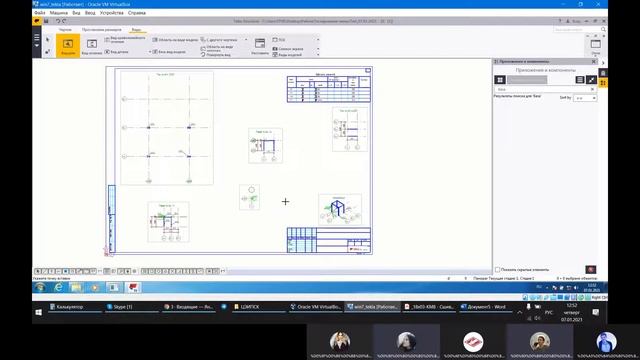Toggle Показать скрытые элементы checkbox
The image size is (640, 360).
click(498, 270)
